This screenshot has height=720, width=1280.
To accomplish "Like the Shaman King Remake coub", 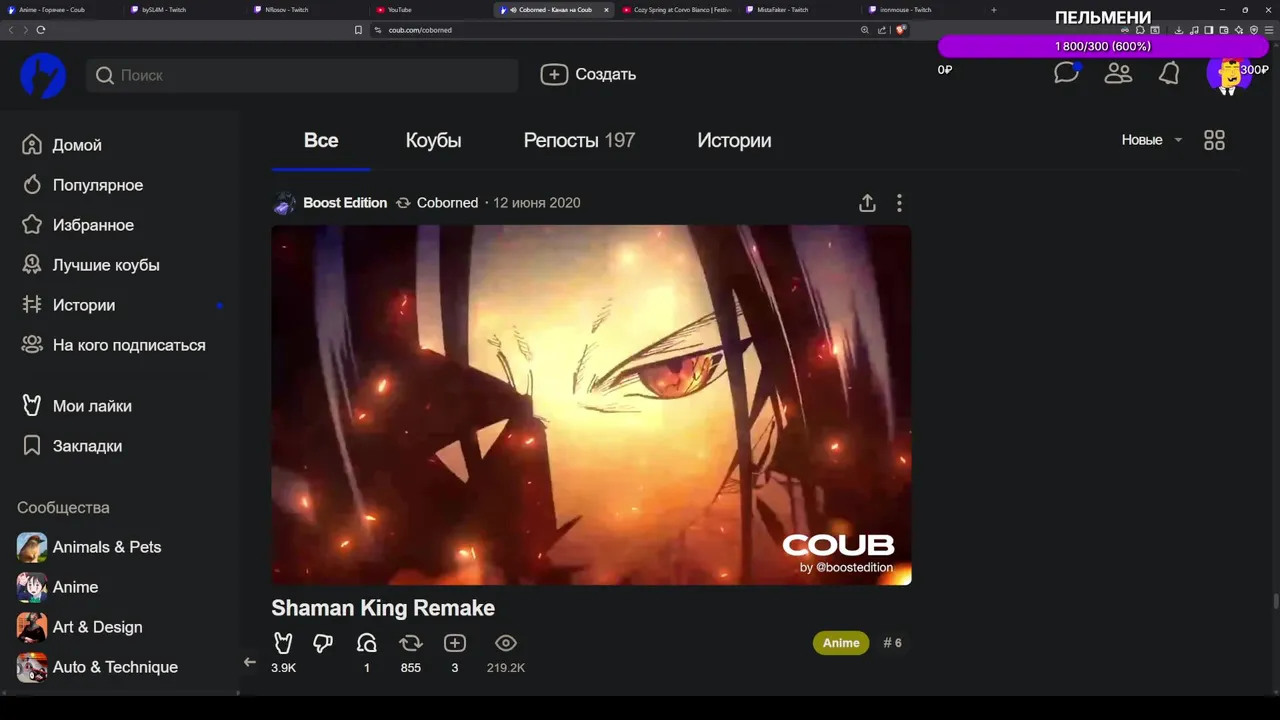I will (283, 643).
